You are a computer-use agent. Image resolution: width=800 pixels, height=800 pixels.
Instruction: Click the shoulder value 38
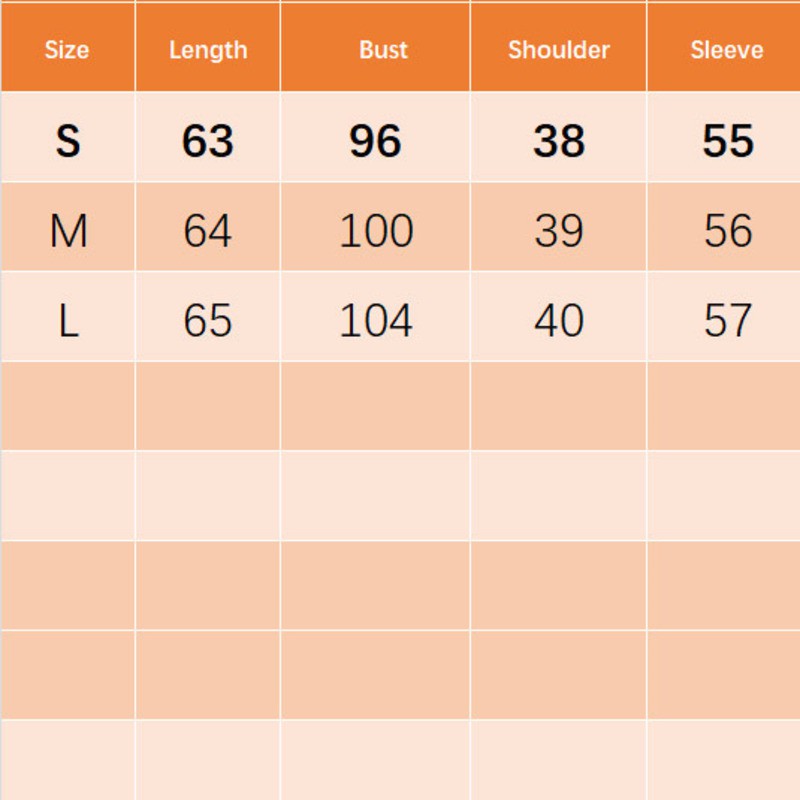[559, 141]
